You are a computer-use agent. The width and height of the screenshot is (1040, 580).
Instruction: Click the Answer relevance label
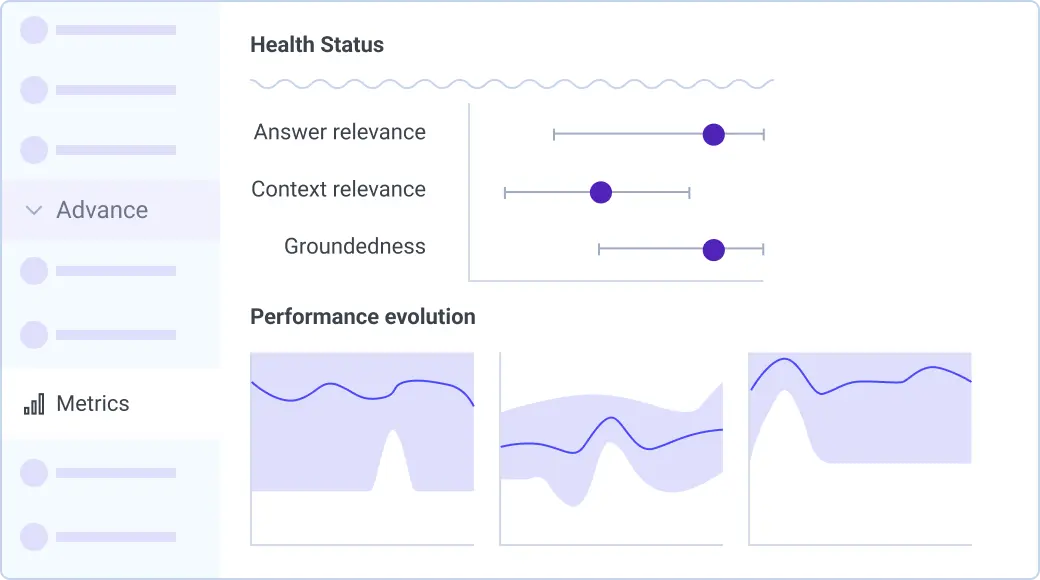[340, 132]
